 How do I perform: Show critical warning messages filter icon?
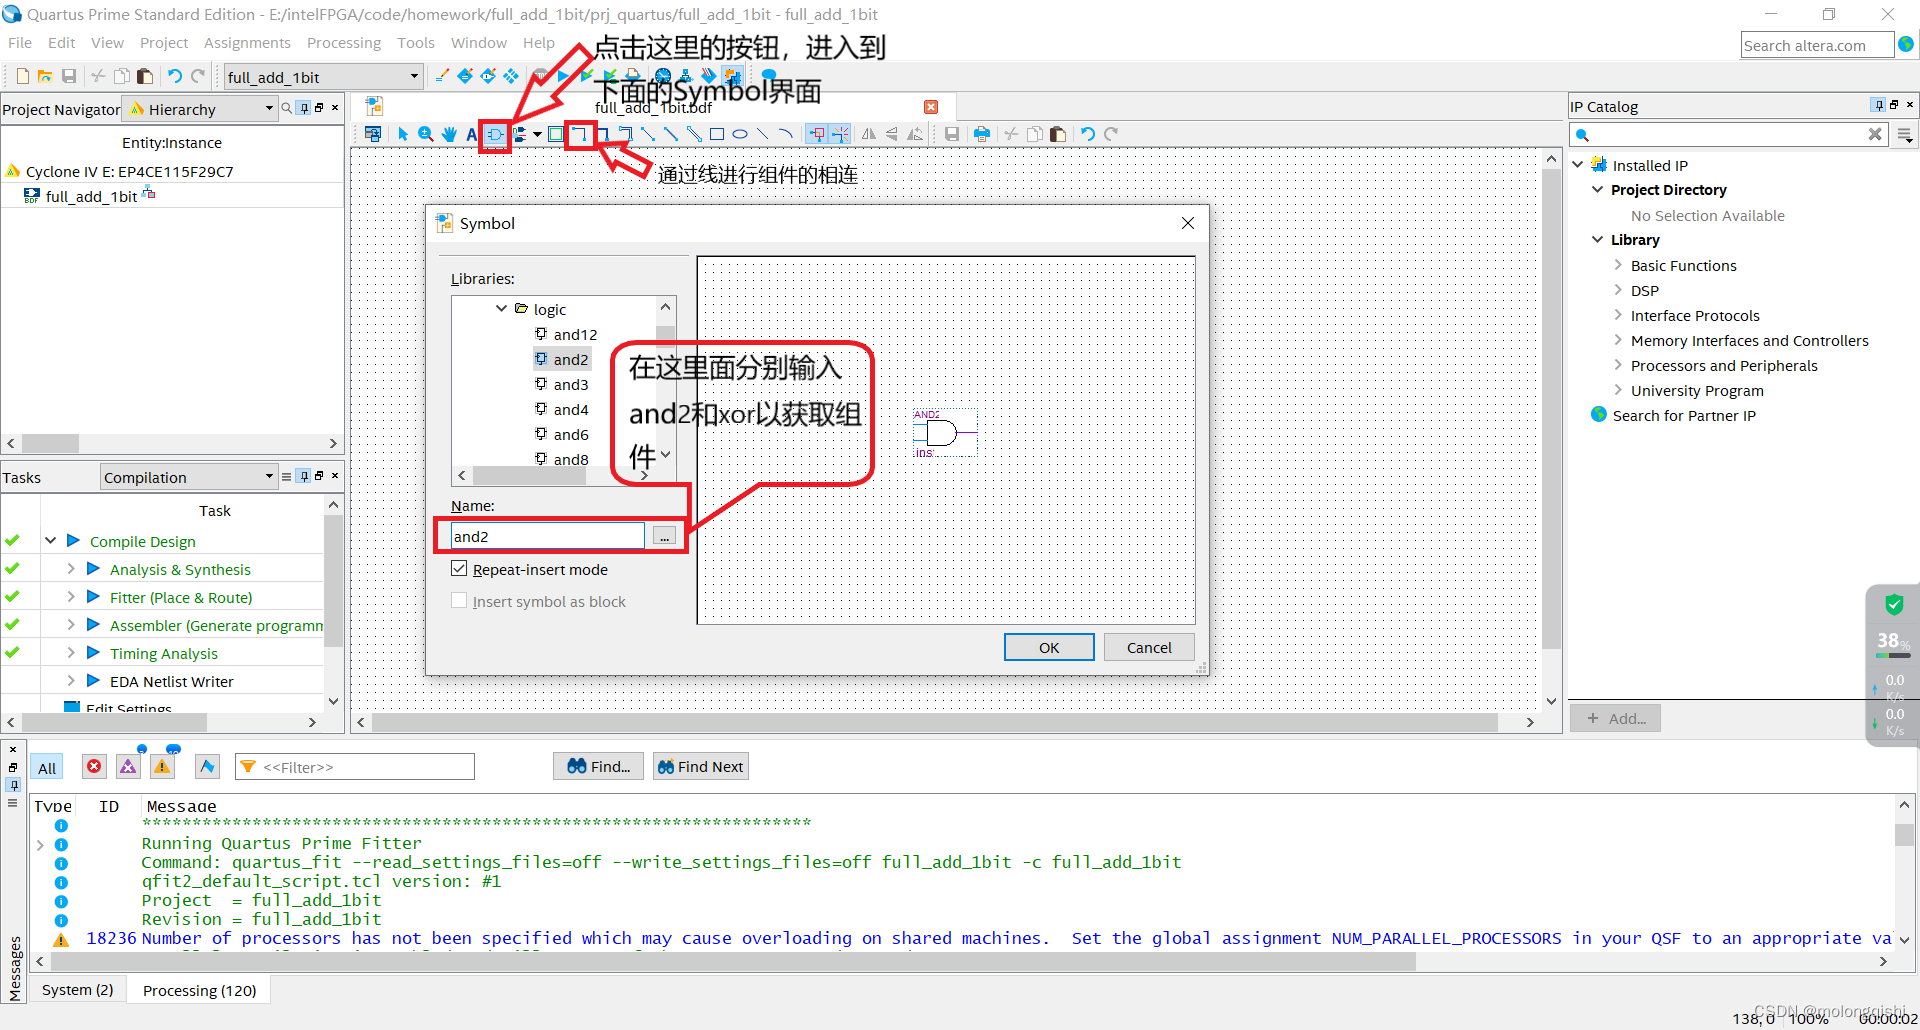pos(128,766)
